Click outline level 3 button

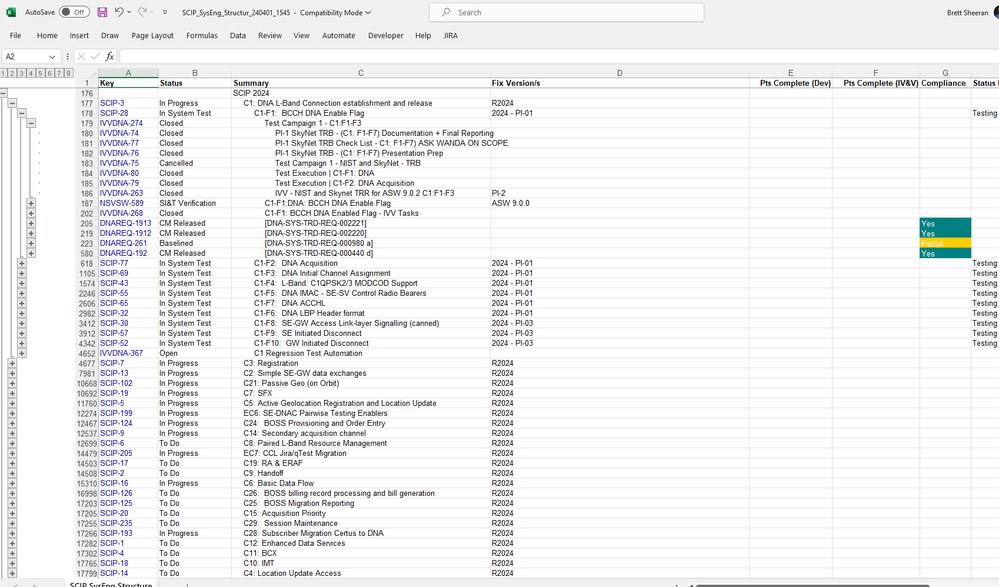22,73
